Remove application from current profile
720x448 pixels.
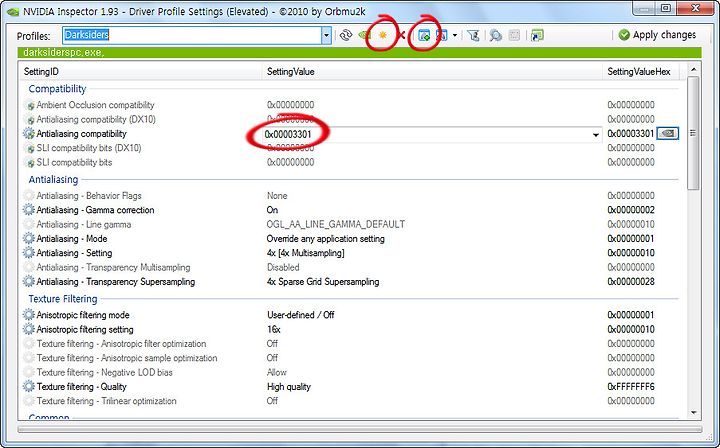tap(442, 35)
